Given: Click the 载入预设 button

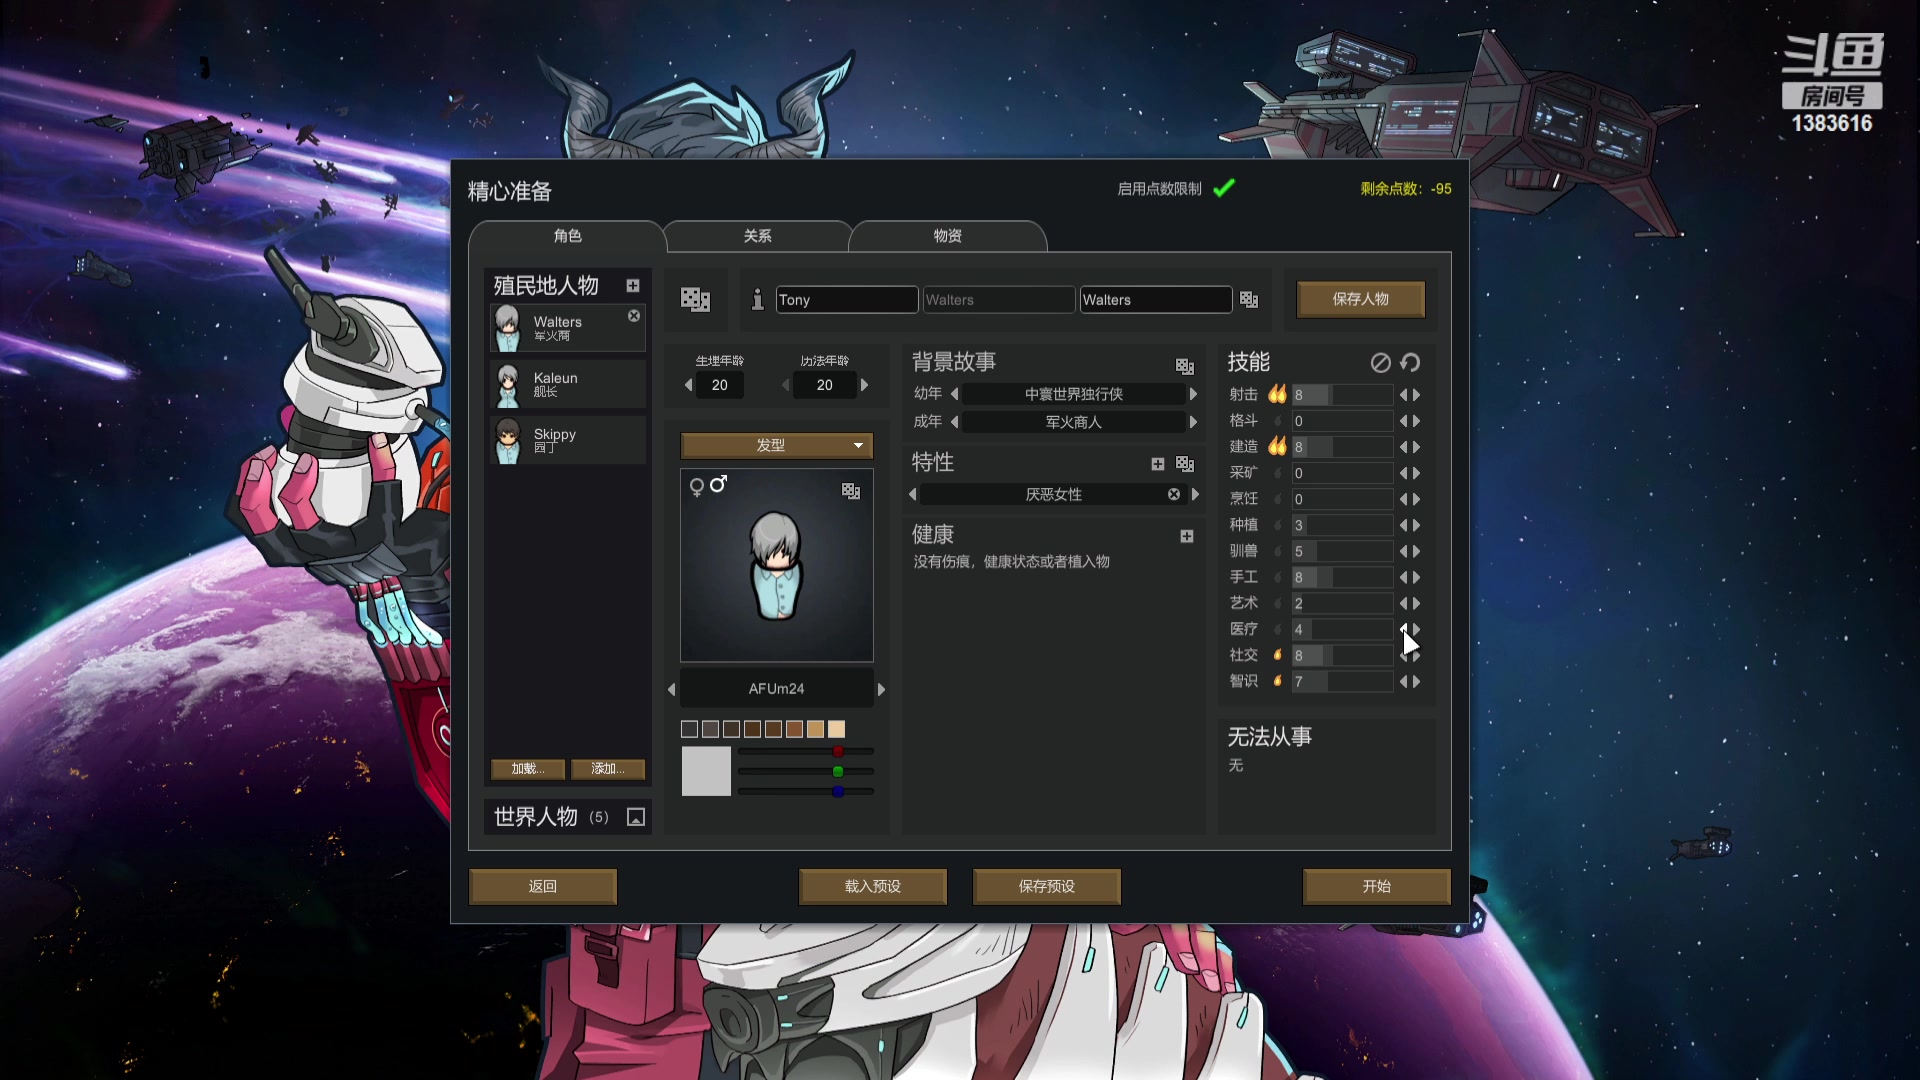Looking at the screenshot, I should pyautogui.click(x=873, y=886).
